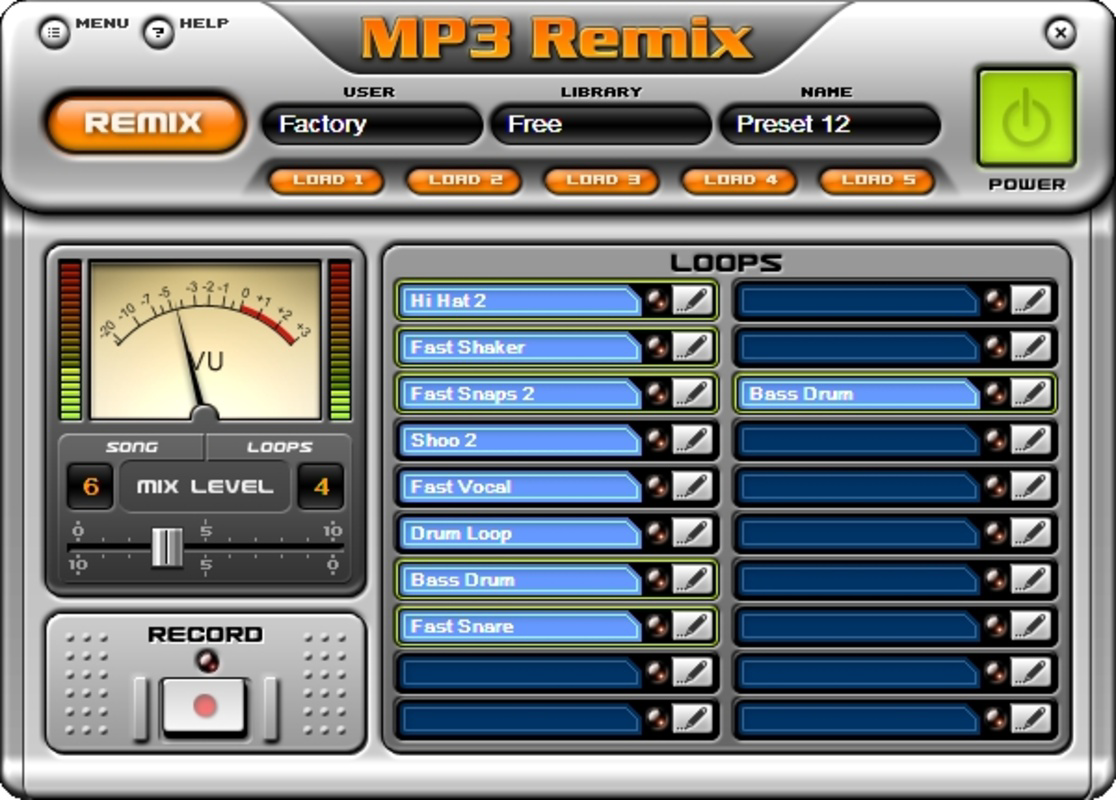Click the LOAD 4 button
Screen dimensions: 1116x800
[739, 180]
